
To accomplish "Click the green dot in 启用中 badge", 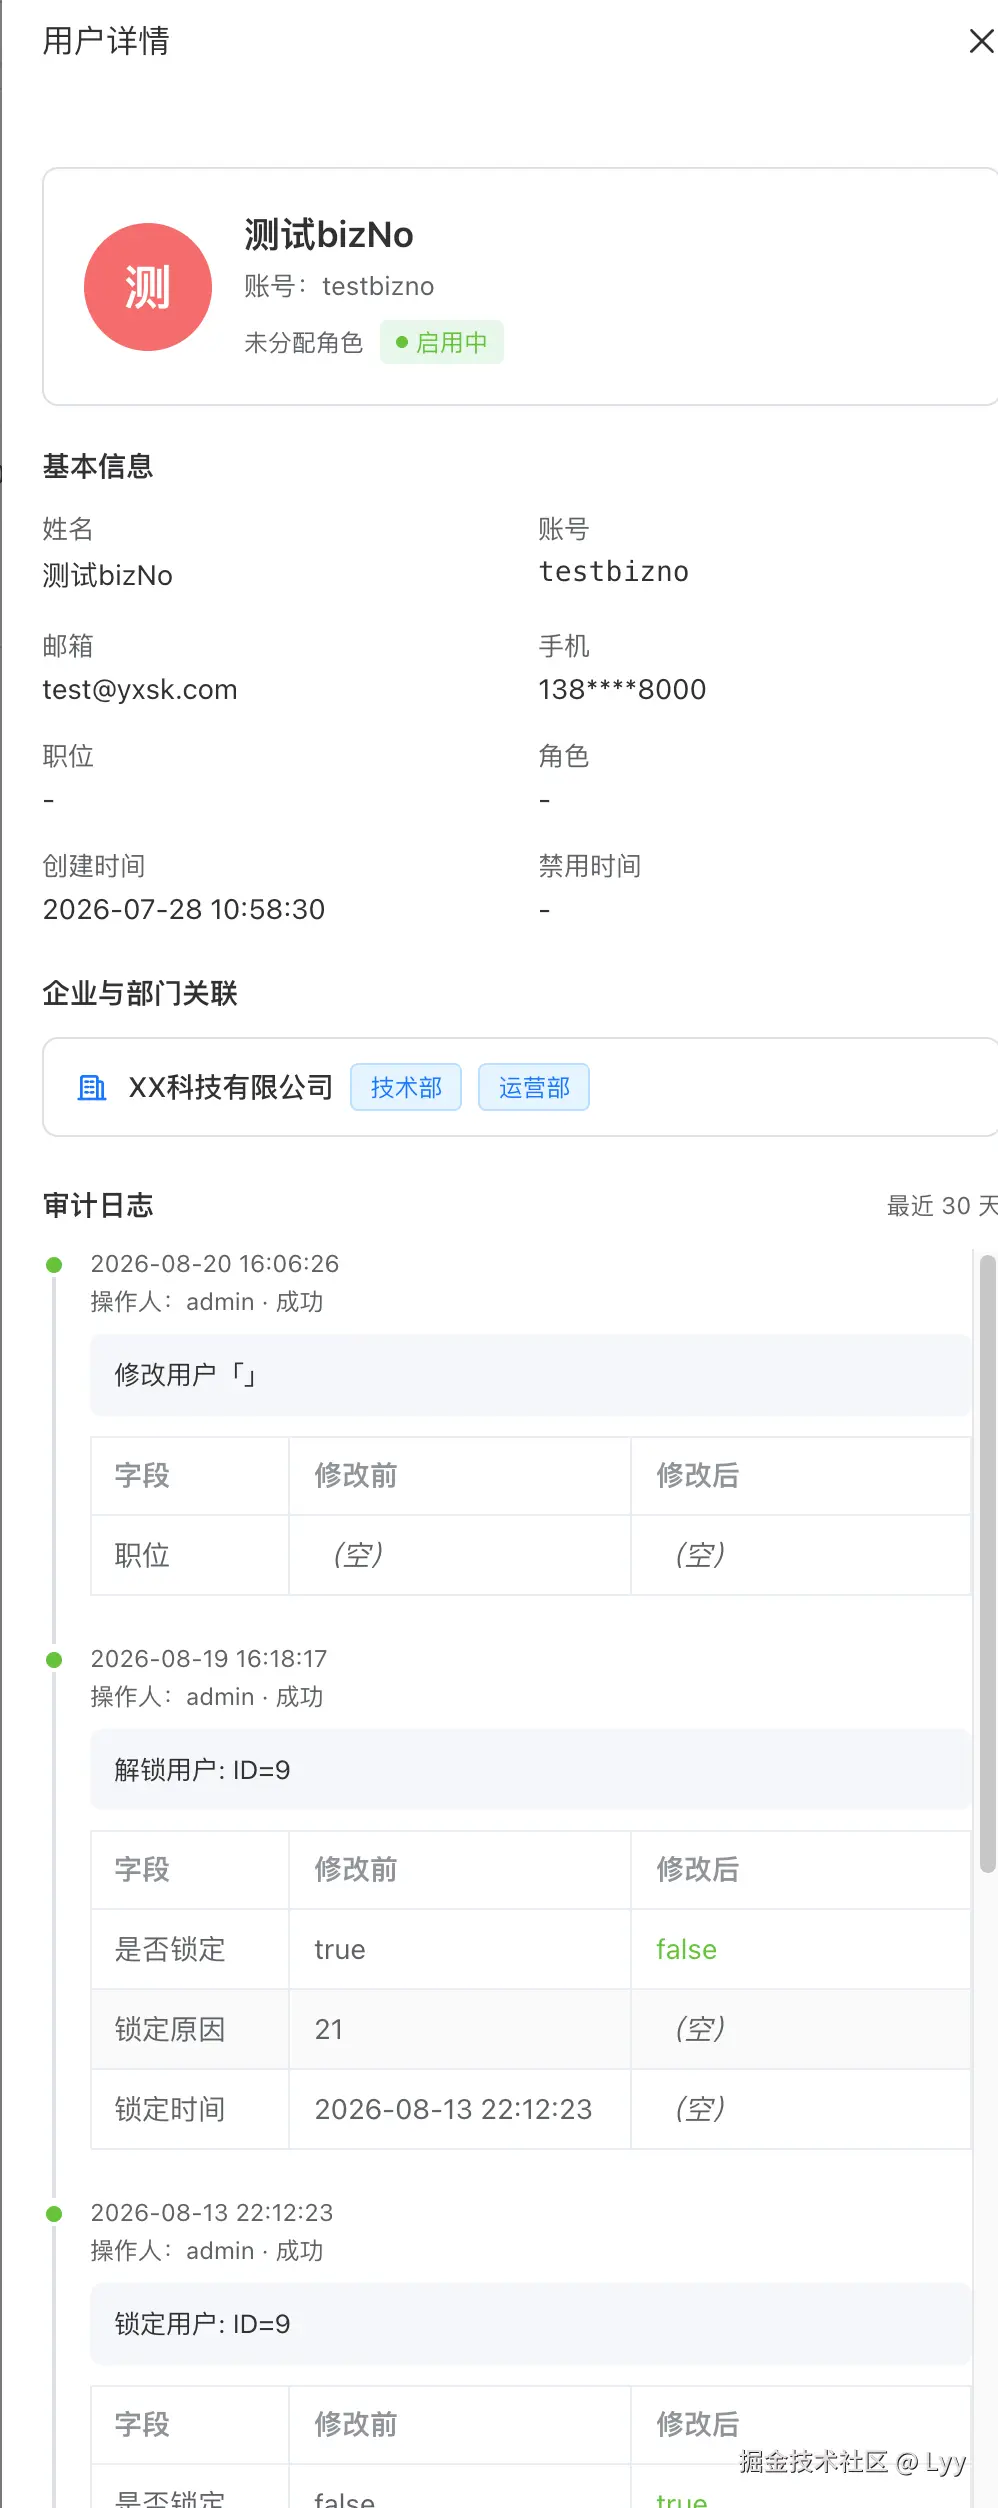I will (x=402, y=342).
